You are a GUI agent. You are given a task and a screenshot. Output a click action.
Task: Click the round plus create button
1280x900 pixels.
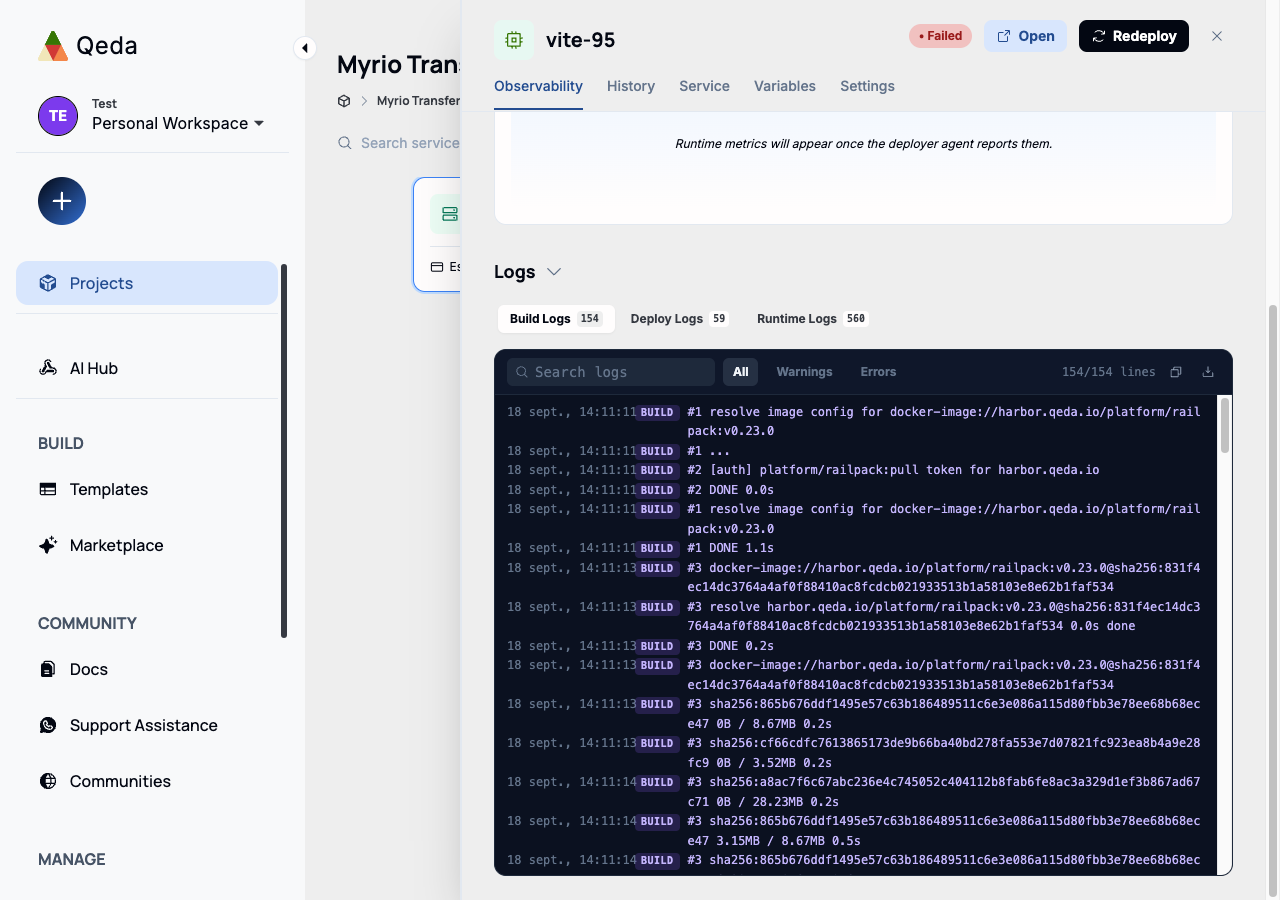[x=62, y=201]
